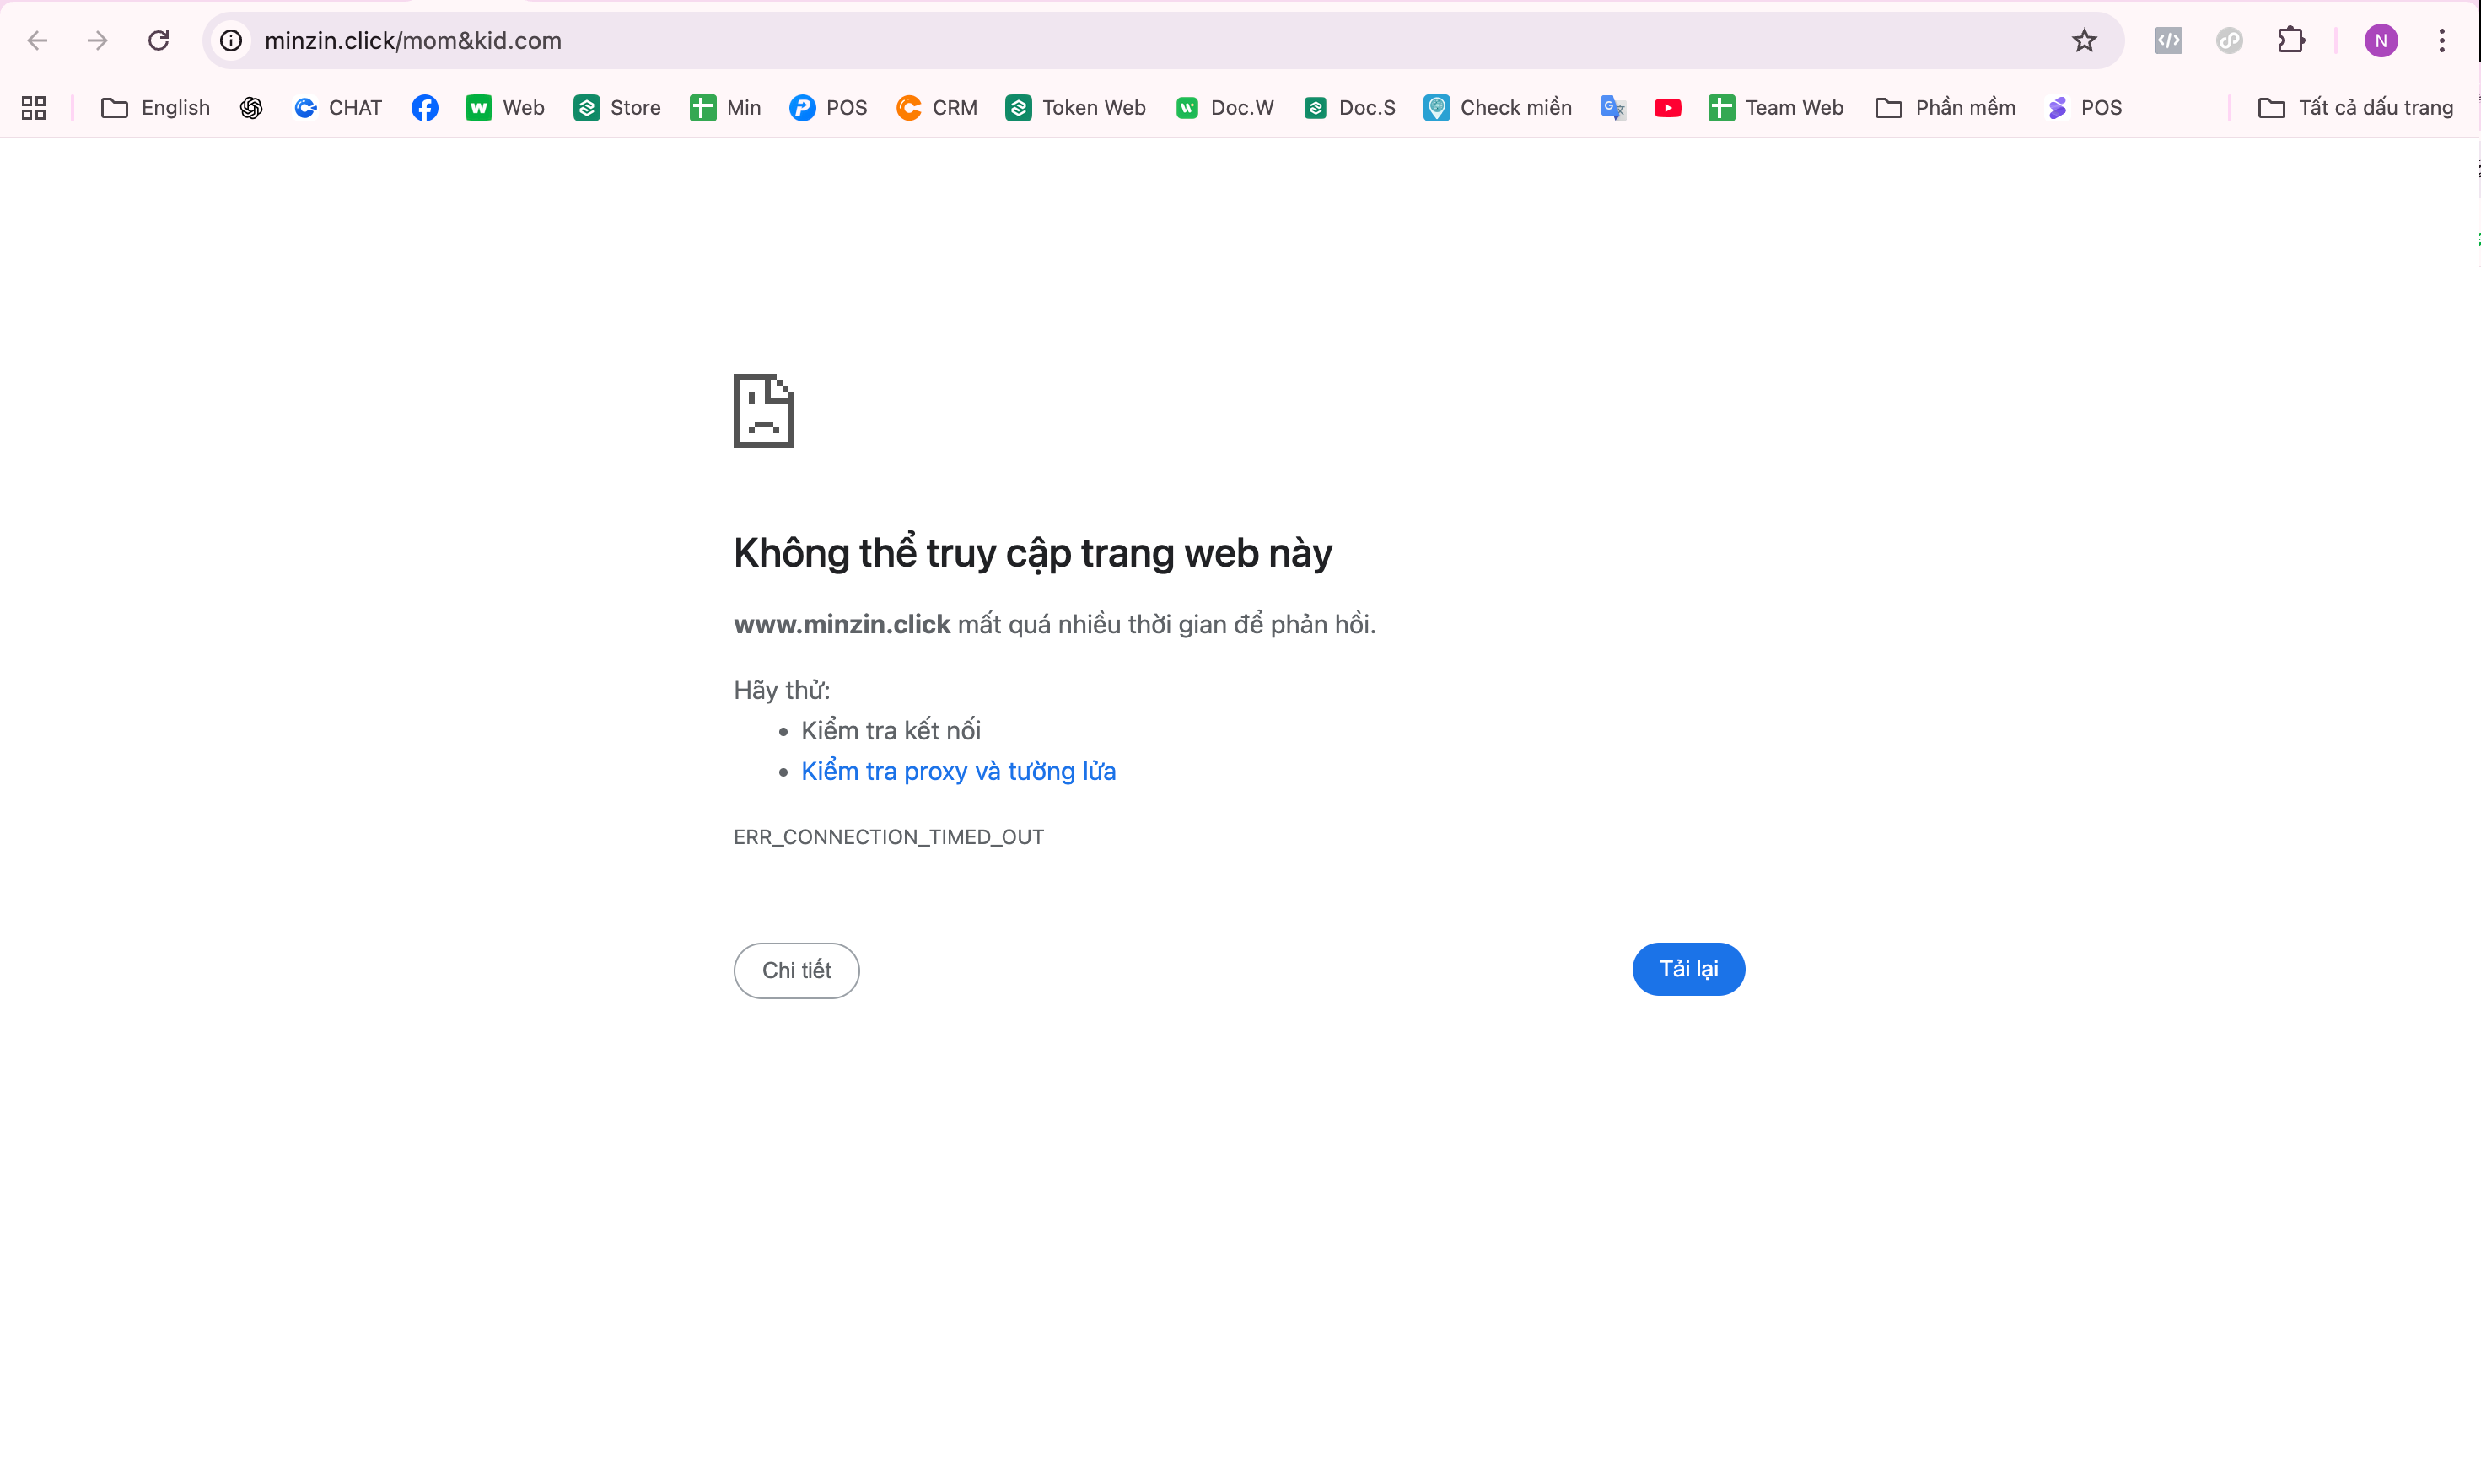Click the back navigation arrow
This screenshot has height=1484, width=2481.
[x=37, y=40]
